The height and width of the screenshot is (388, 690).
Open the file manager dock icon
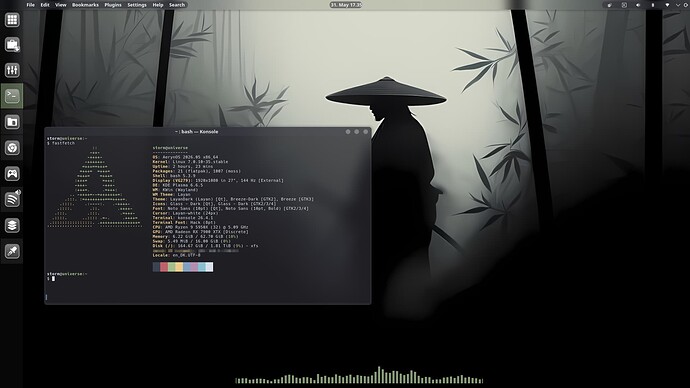[x=12, y=122]
